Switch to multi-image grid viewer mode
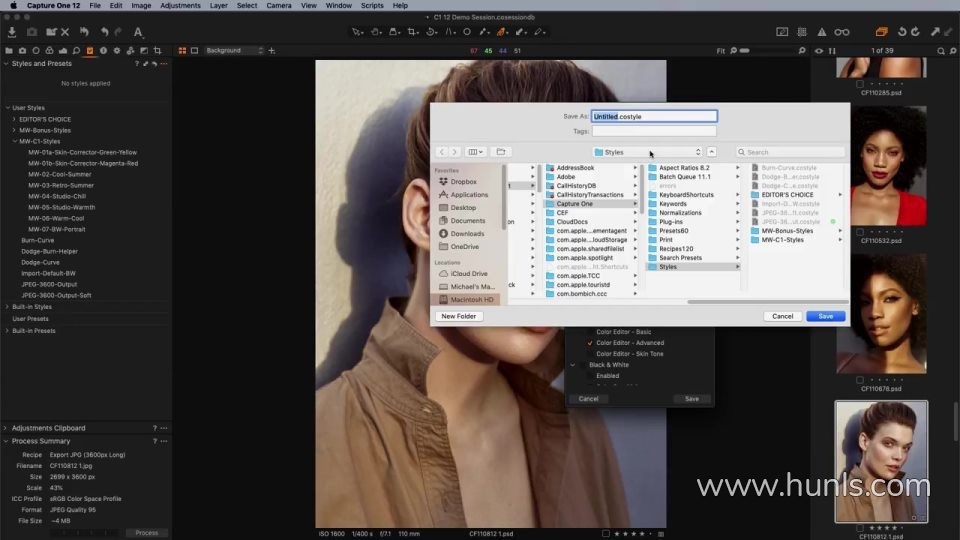Screen dimensions: 960x540 tap(181, 50)
